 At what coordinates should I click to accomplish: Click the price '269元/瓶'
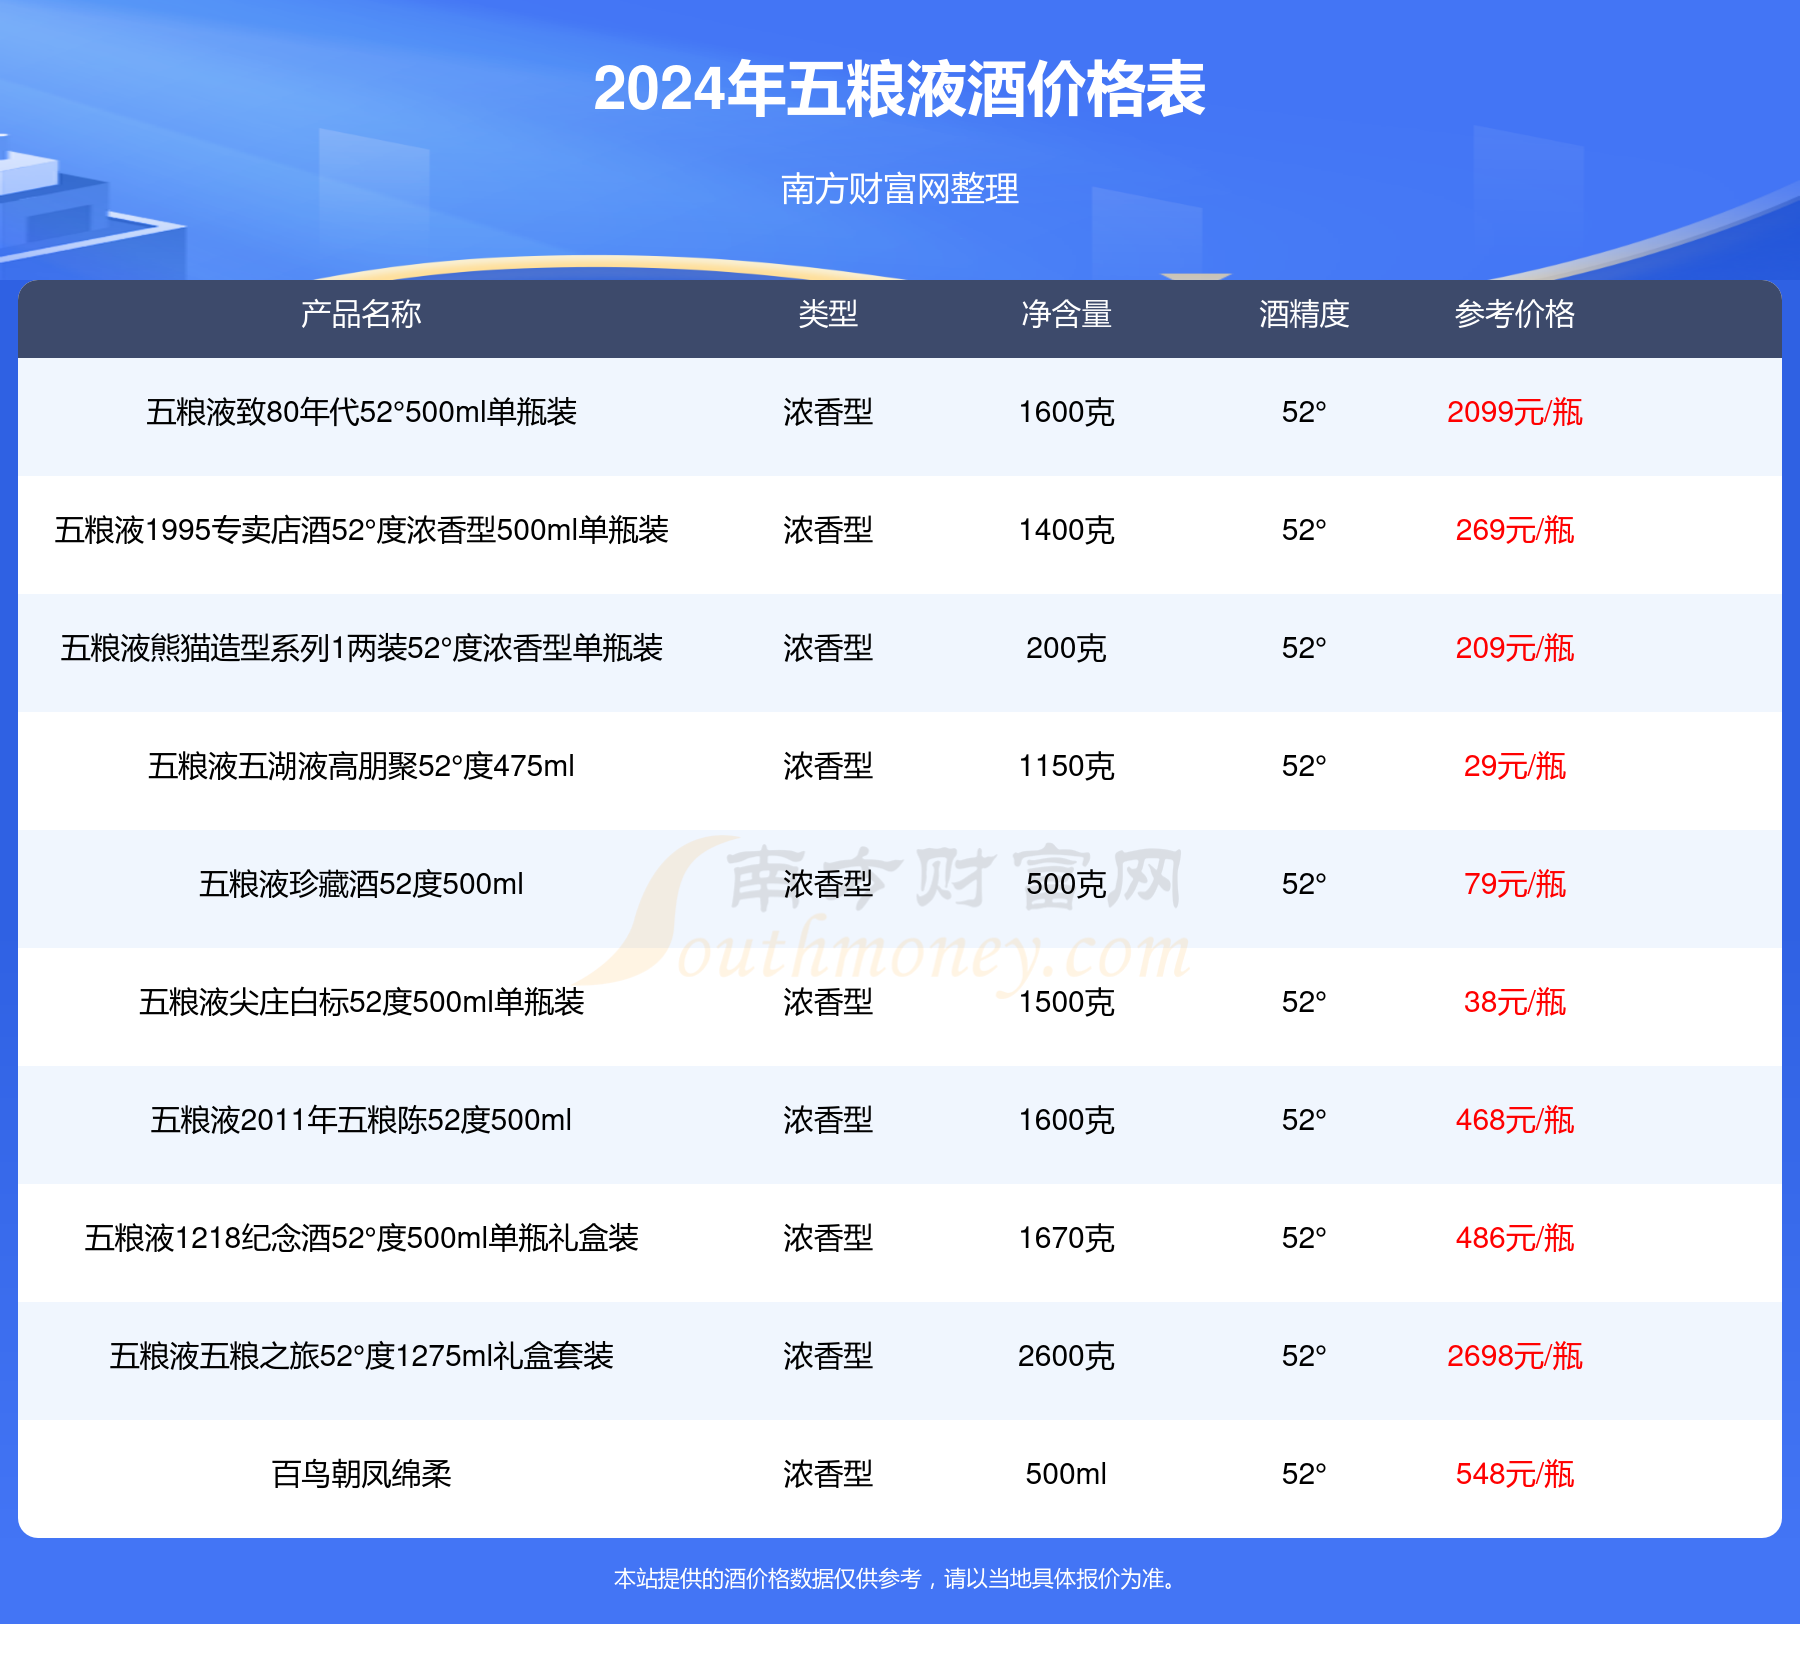pyautogui.click(x=1514, y=530)
